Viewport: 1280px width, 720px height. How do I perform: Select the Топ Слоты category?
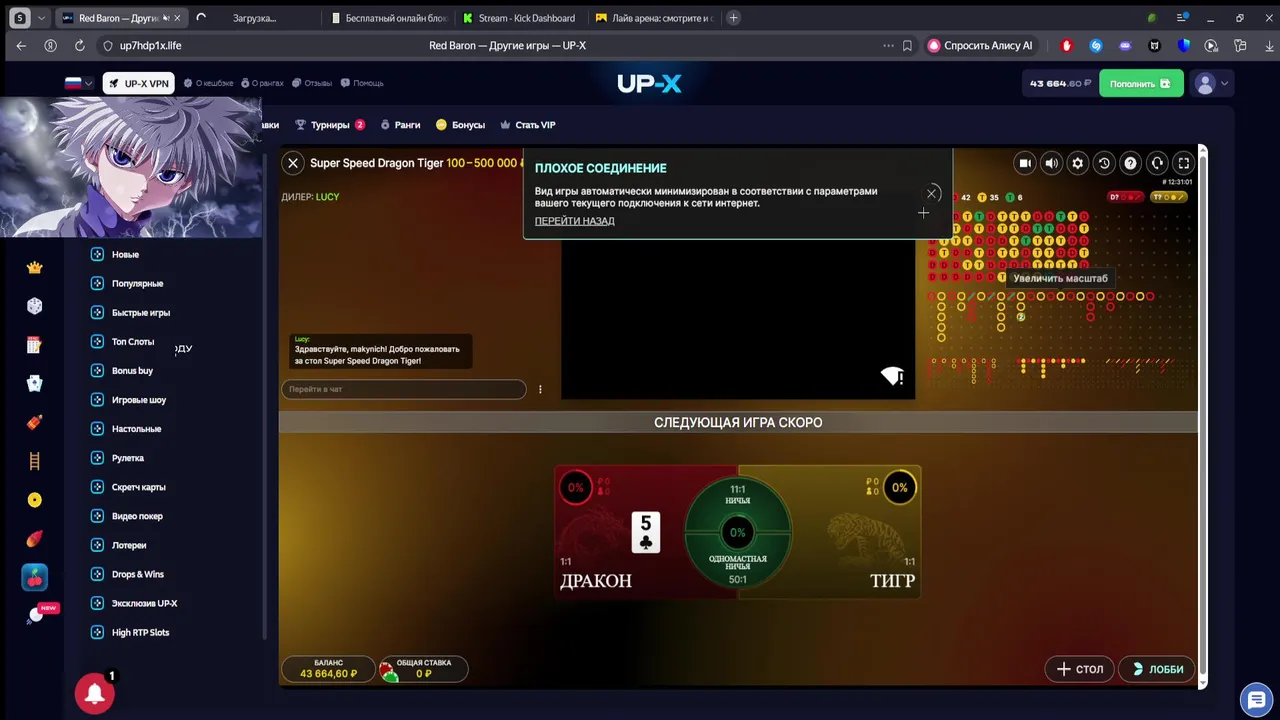pos(133,341)
